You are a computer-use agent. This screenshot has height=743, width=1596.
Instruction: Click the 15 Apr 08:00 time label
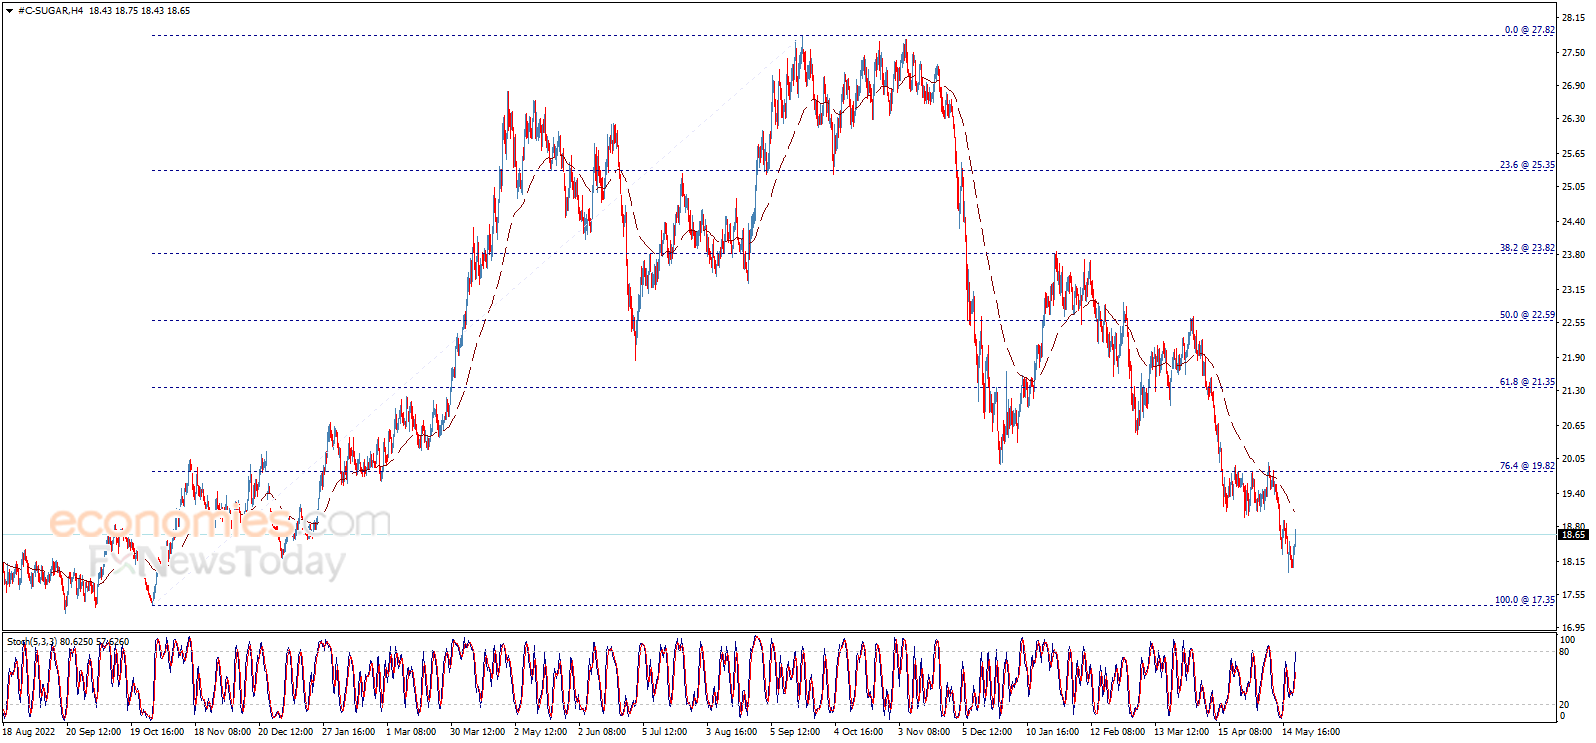(1247, 731)
